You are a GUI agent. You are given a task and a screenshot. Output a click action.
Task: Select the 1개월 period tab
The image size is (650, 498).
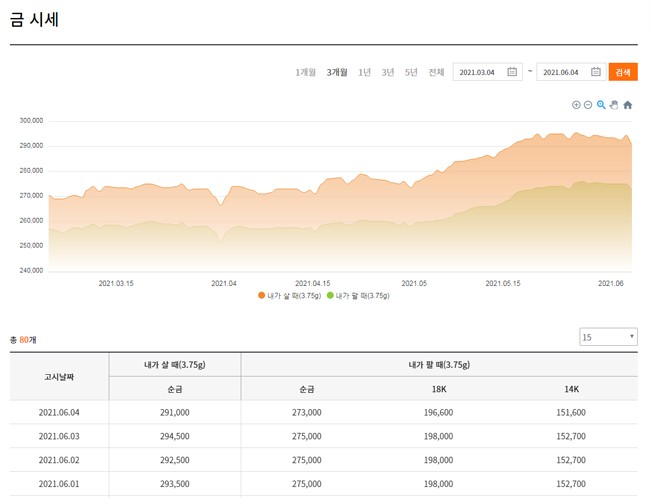(306, 72)
